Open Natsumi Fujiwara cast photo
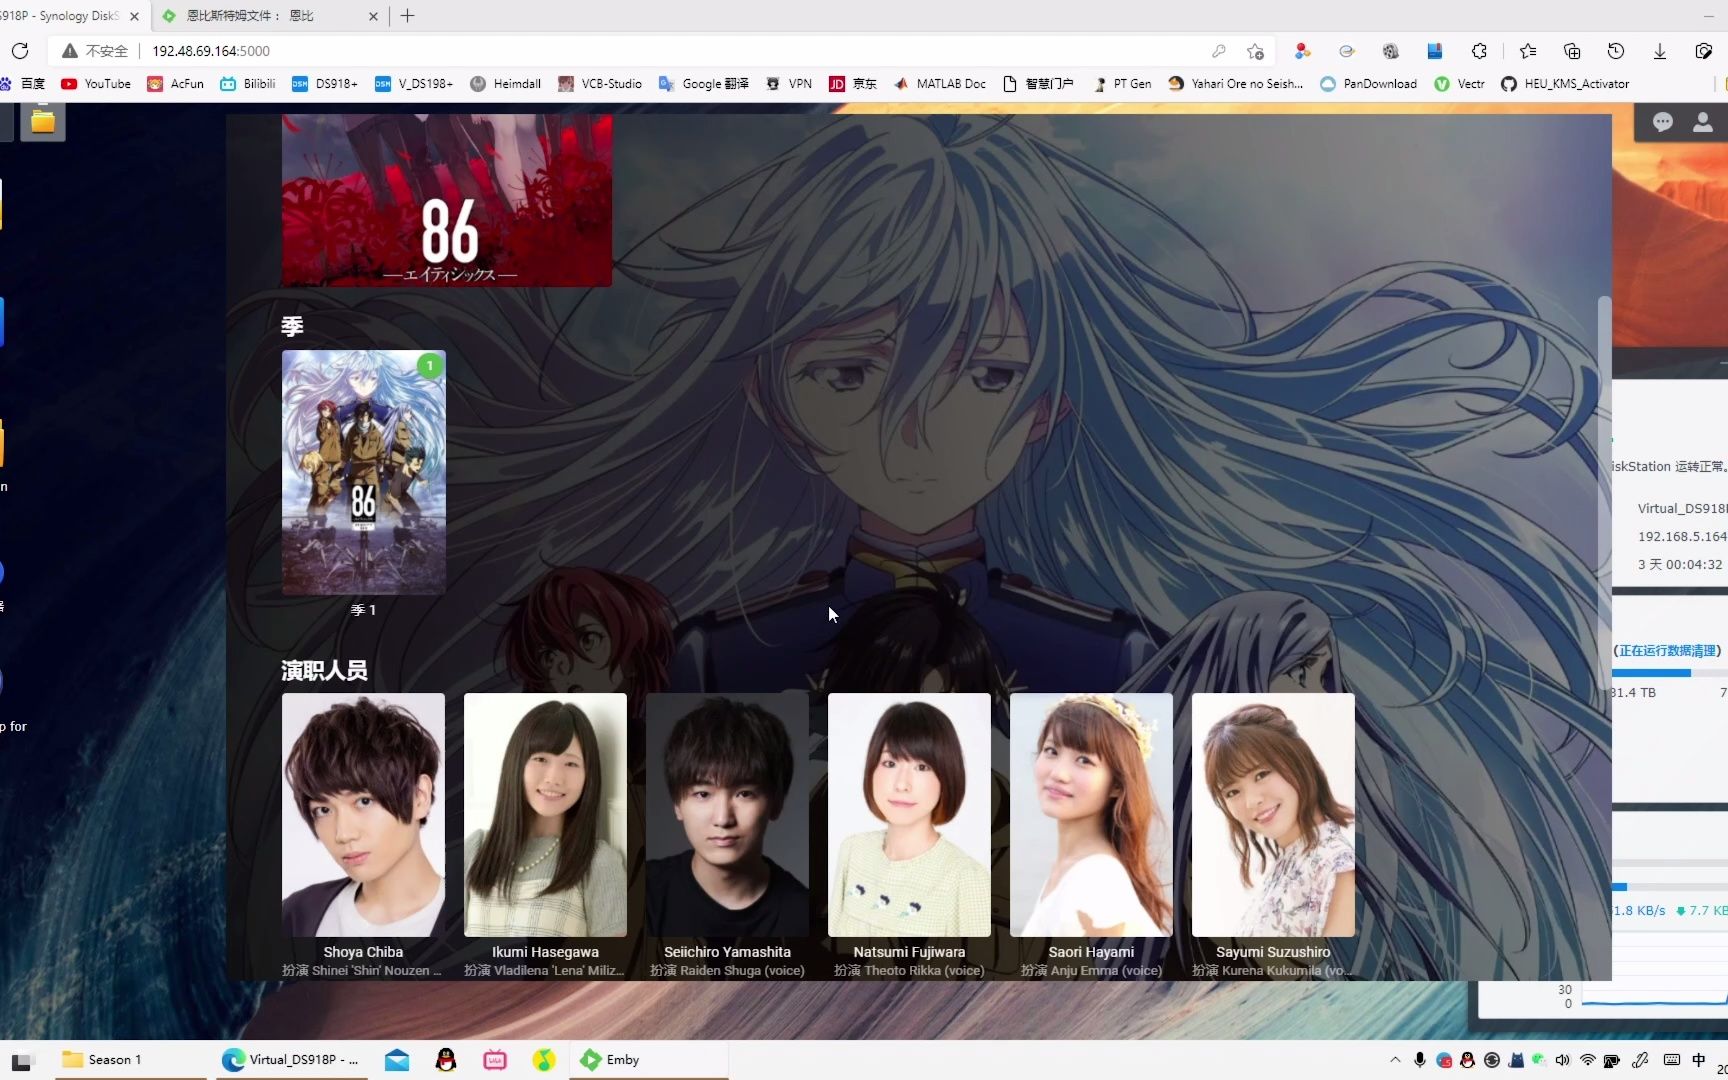This screenshot has height=1080, width=1728. tap(909, 815)
